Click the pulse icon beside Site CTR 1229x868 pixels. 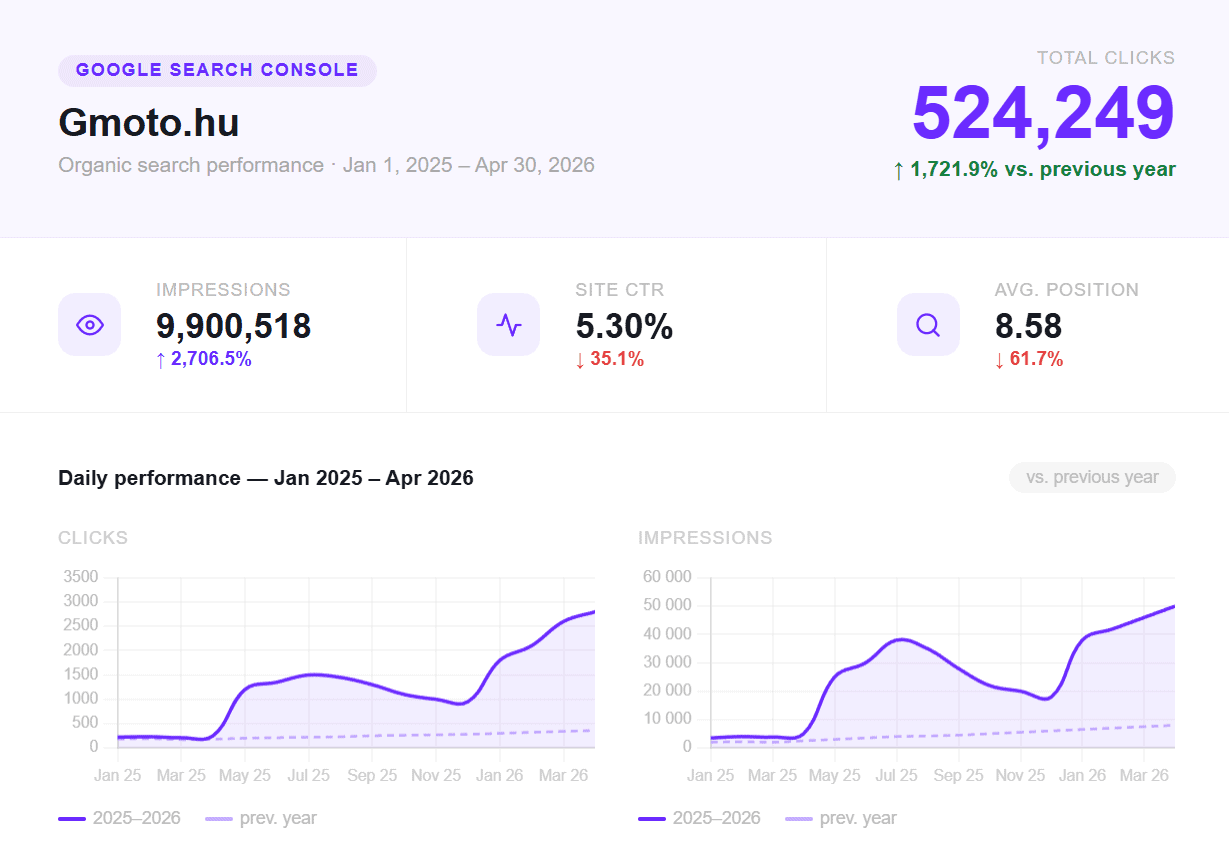point(509,325)
